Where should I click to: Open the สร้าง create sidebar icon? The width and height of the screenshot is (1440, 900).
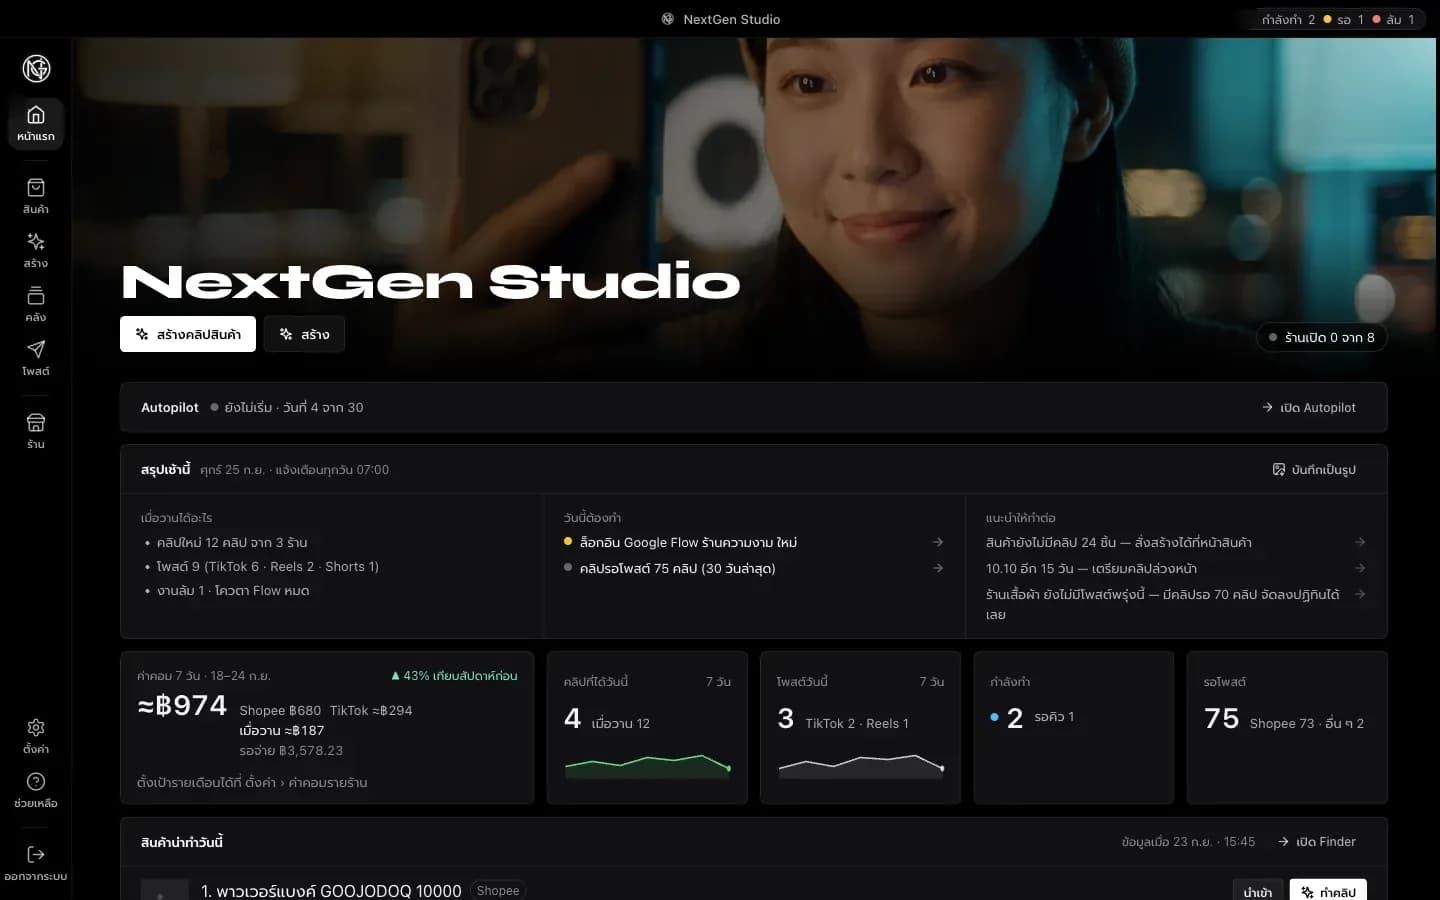(x=36, y=250)
